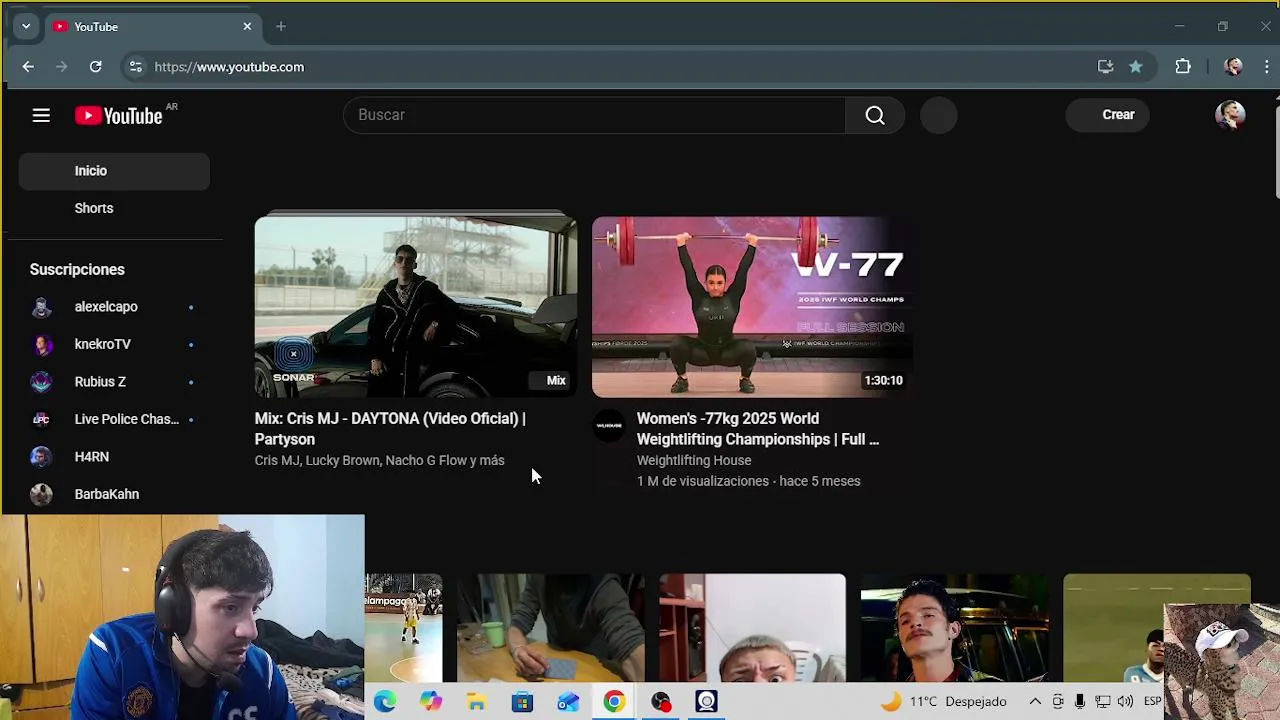Image resolution: width=1280 pixels, height=720 pixels.
Task: Open the Chrome extensions puzzle icon
Action: (1183, 67)
